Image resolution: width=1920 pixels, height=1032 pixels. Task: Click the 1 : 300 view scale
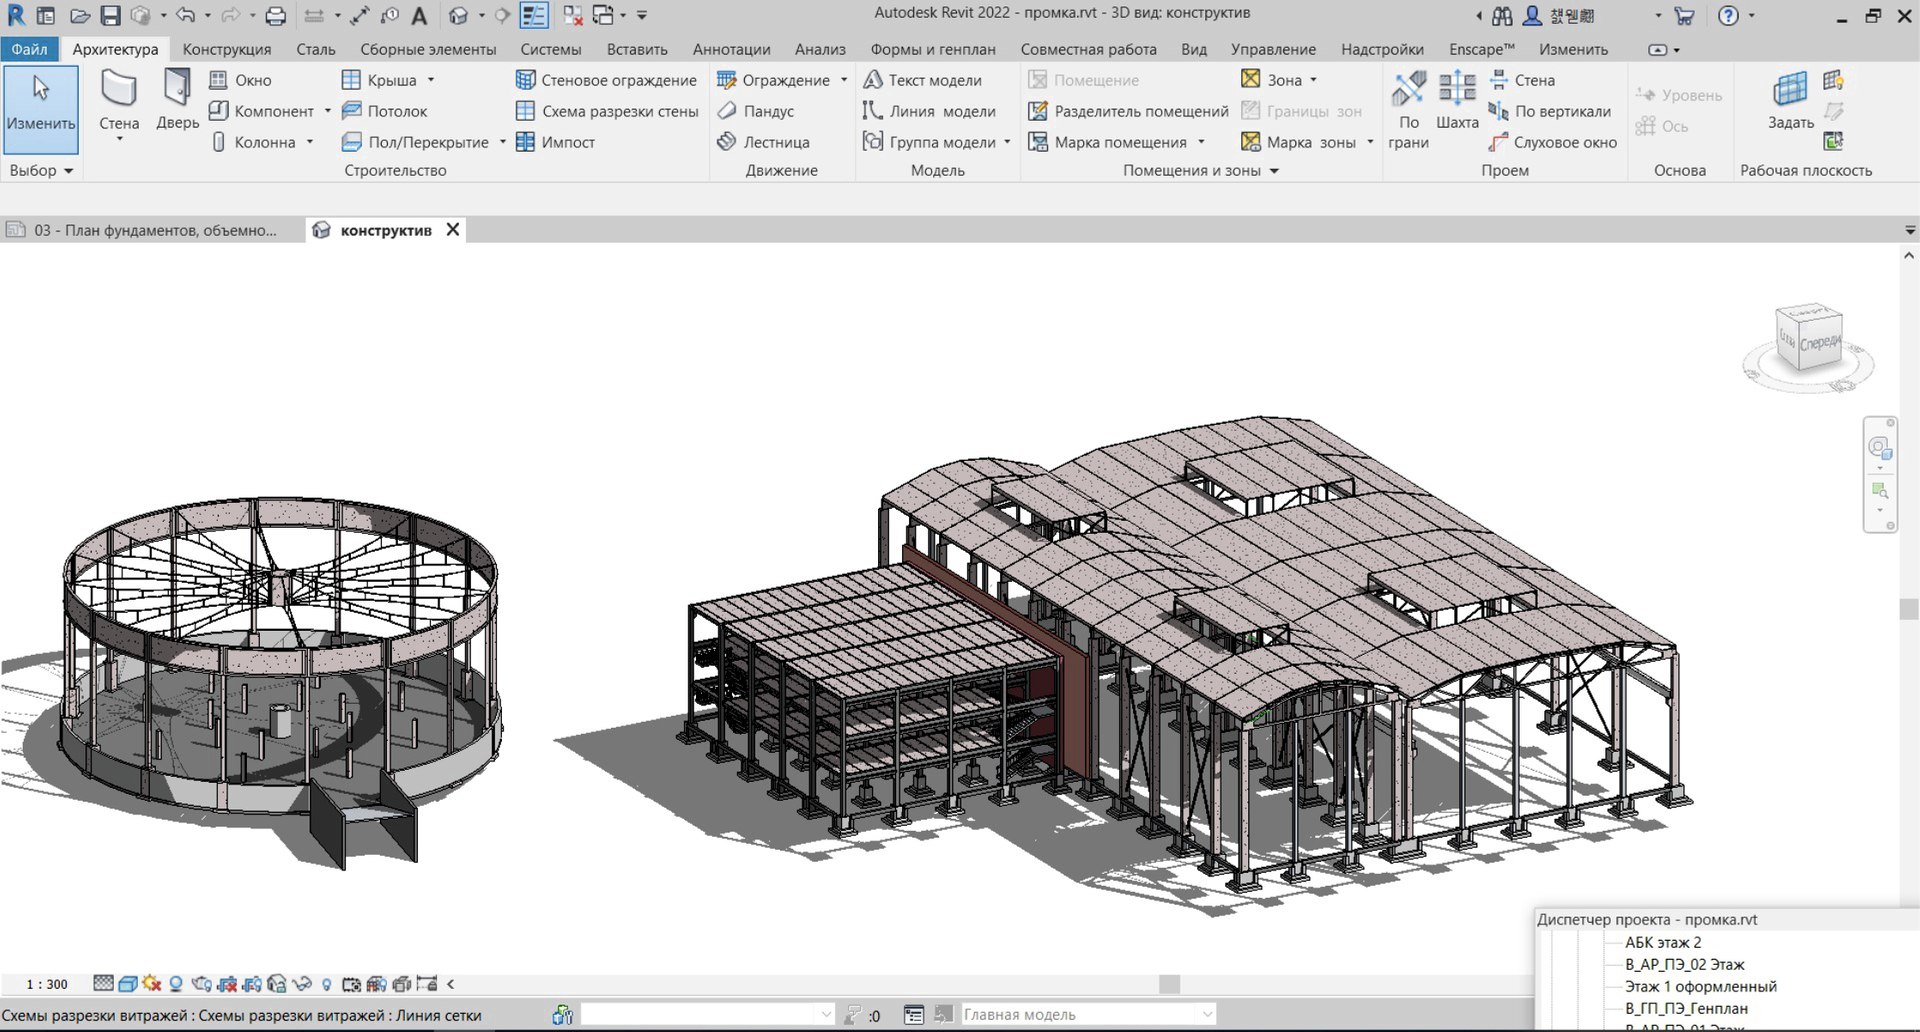coord(47,984)
